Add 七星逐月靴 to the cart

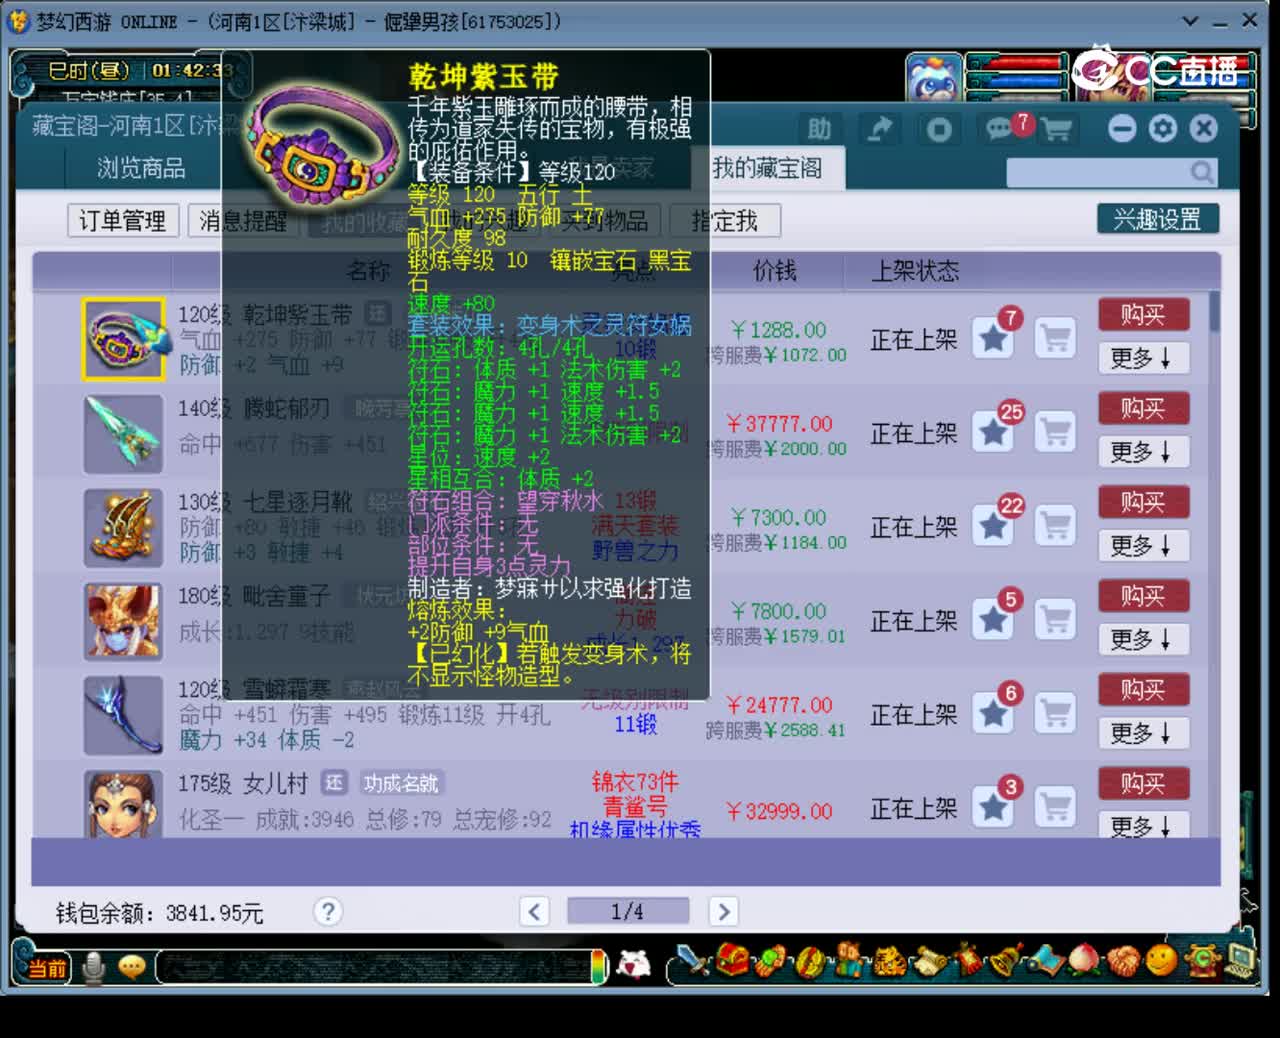[x=1055, y=526]
